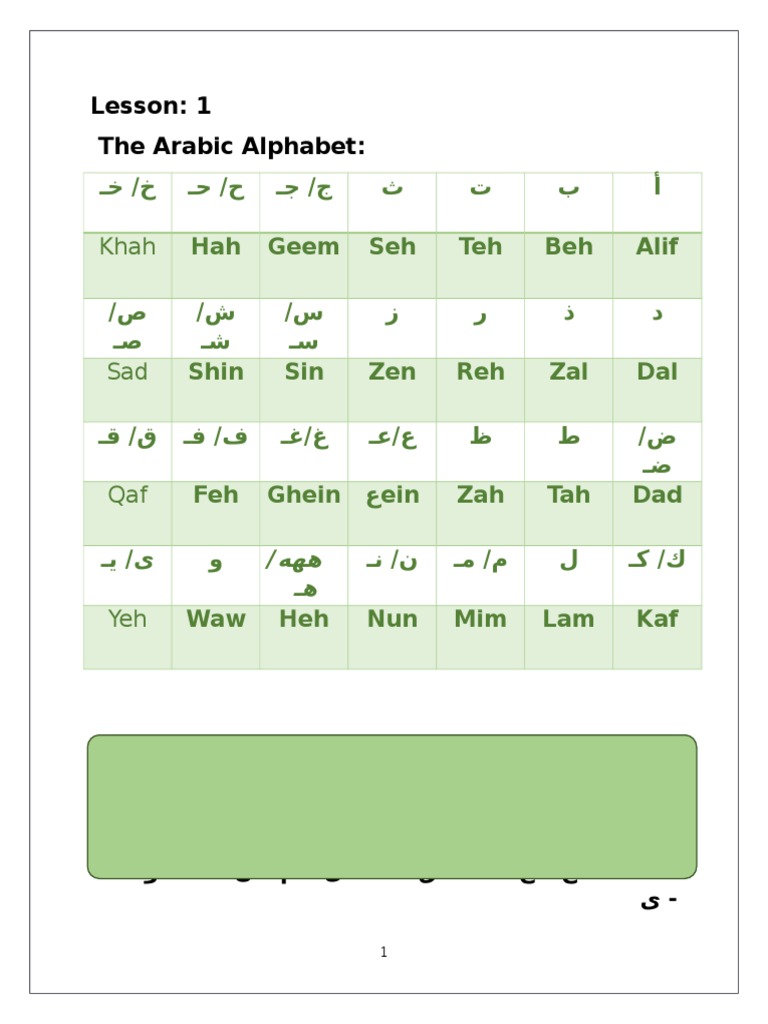This screenshot has height=1024, width=768.
Task: Select the 'Waw' table cell
Action: [x=216, y=619]
